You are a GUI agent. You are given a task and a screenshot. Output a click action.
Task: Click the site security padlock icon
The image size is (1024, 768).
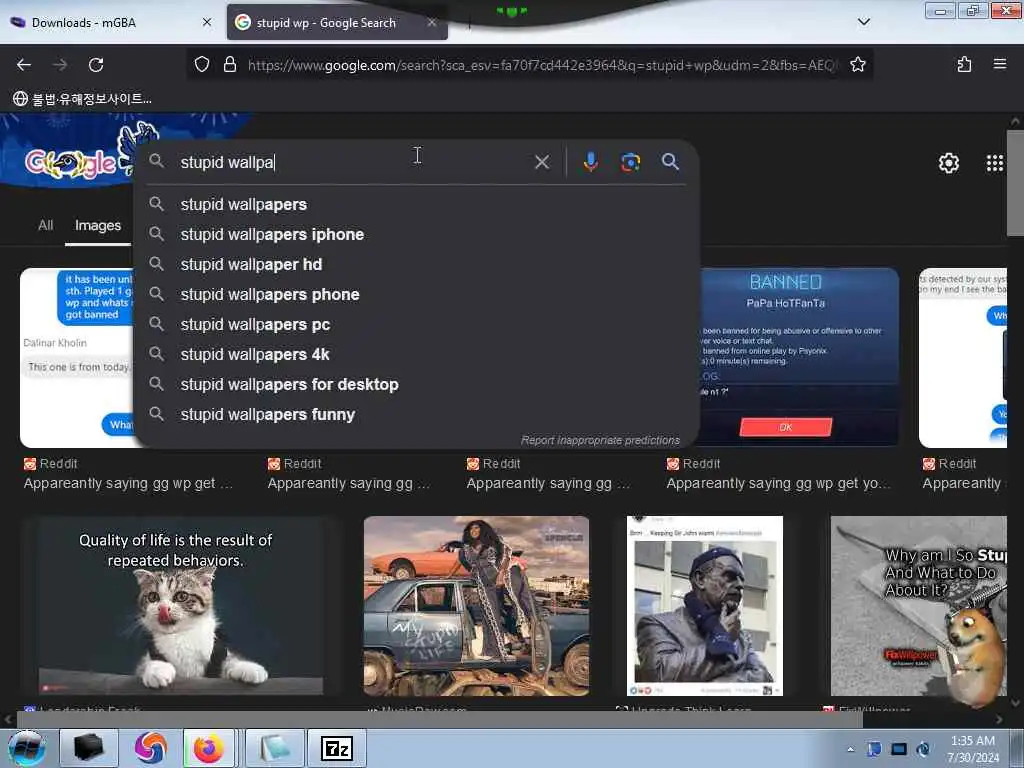pyautogui.click(x=229, y=65)
